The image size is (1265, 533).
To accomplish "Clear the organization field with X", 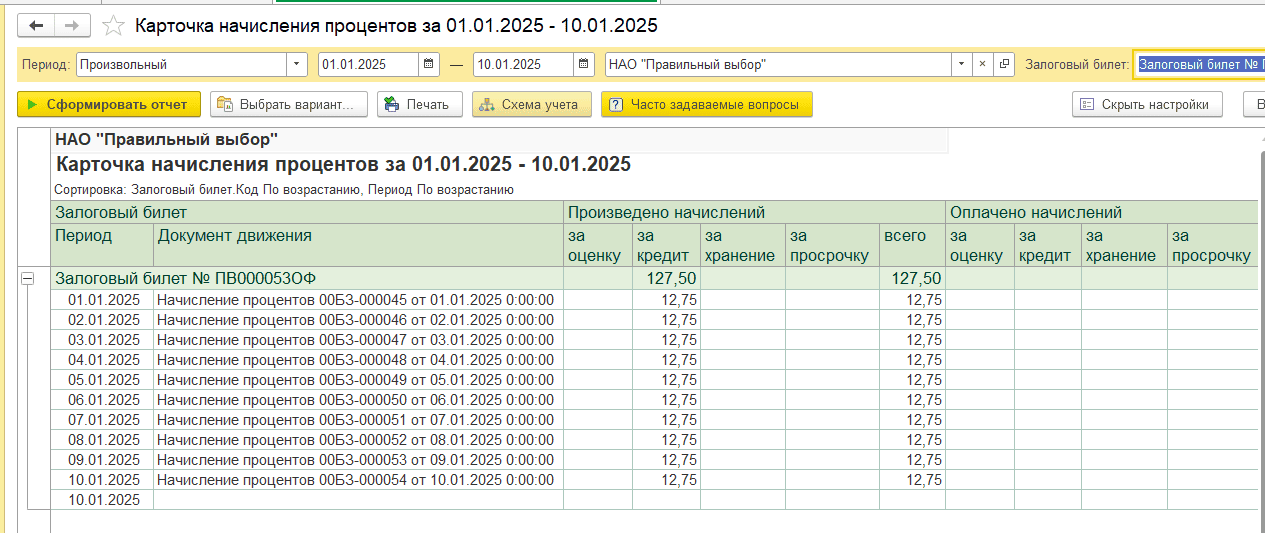I will tap(982, 64).
